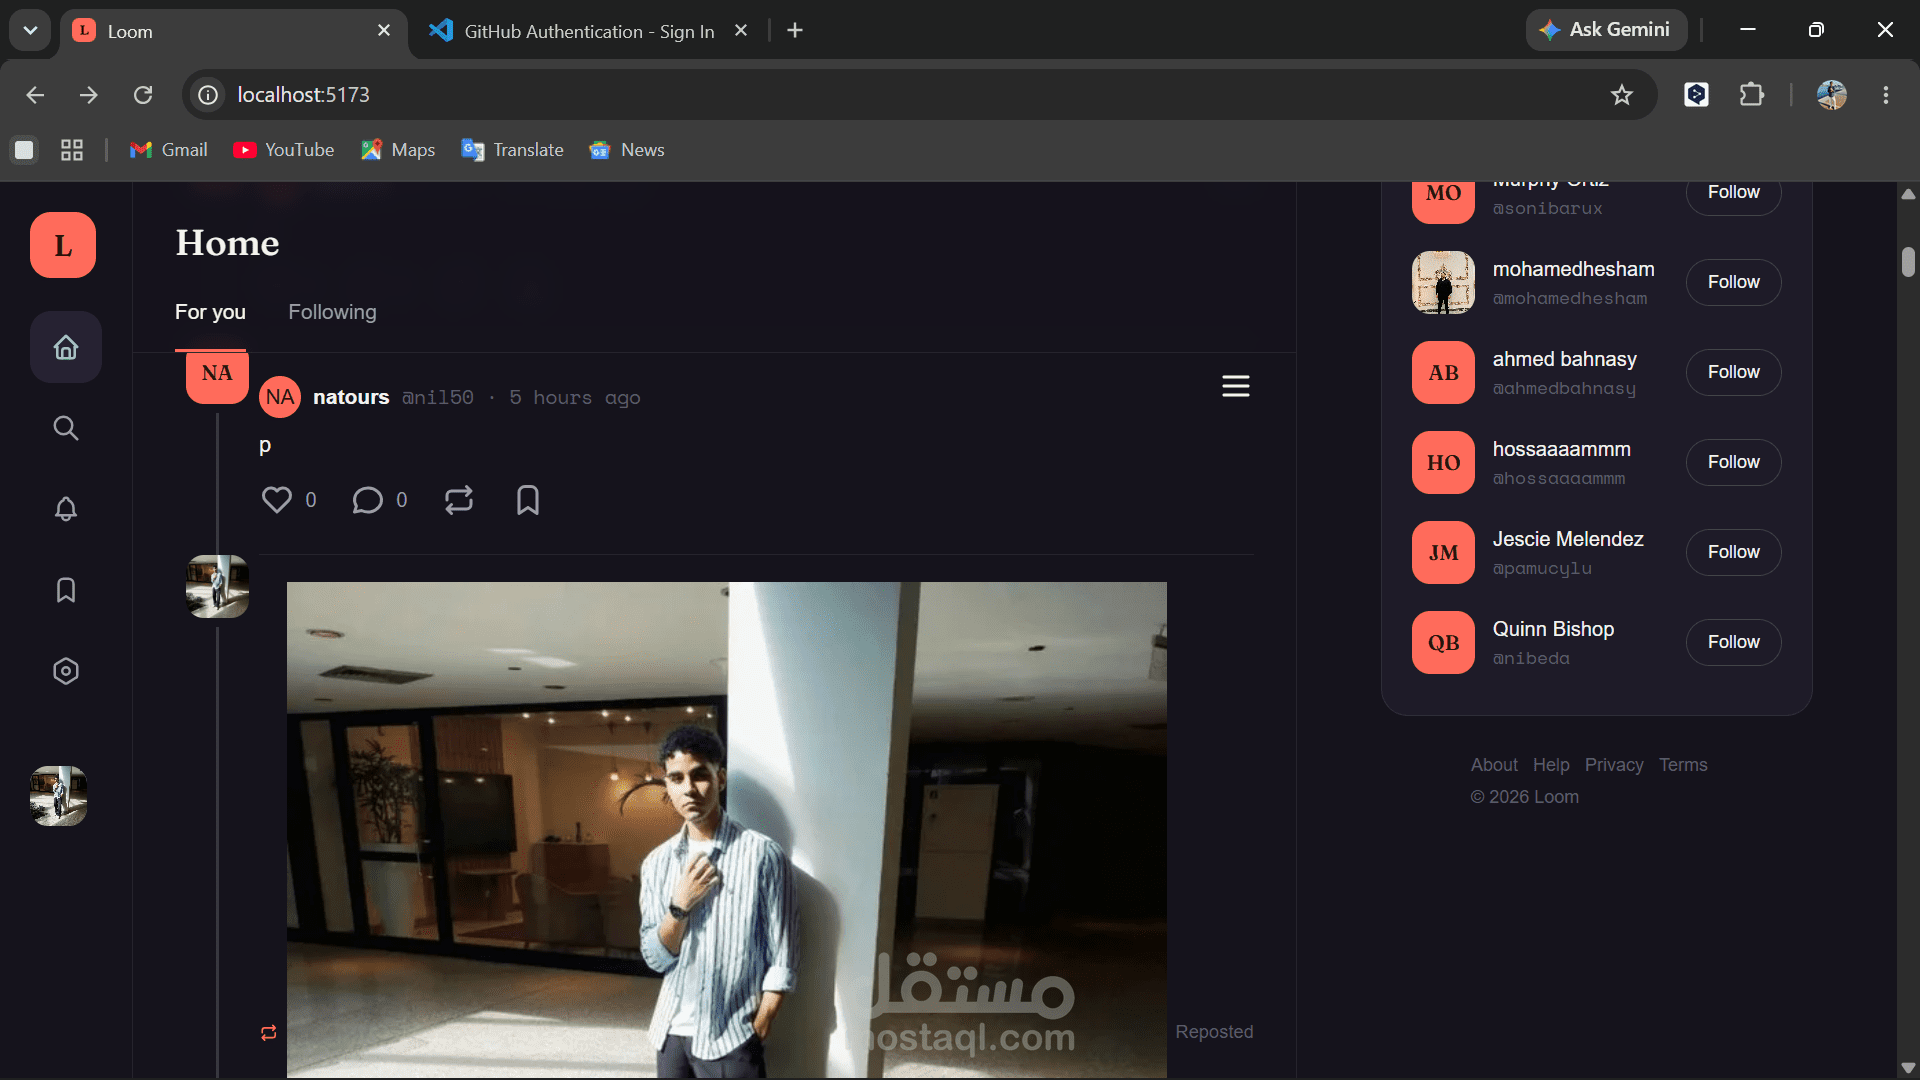Click the small NA avatar beside natours
This screenshot has height=1080, width=1920.
click(280, 397)
